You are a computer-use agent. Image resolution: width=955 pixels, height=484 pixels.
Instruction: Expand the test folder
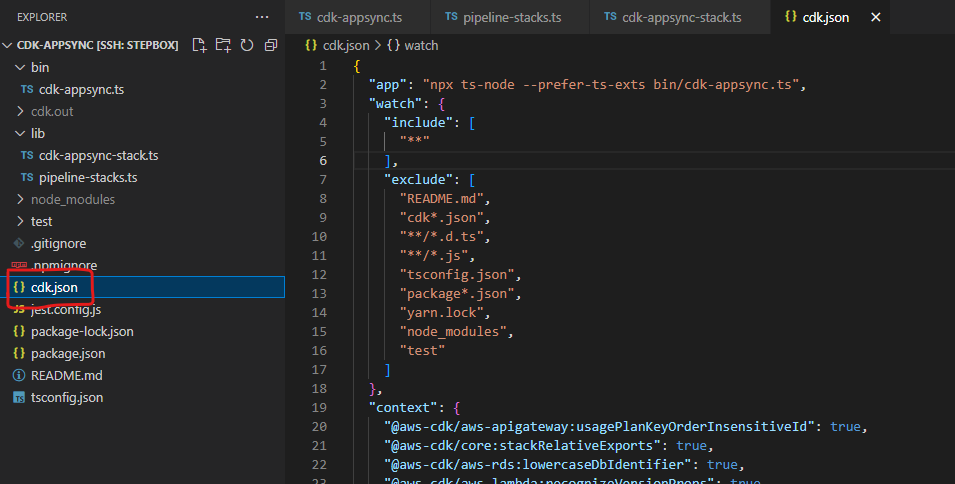20,221
